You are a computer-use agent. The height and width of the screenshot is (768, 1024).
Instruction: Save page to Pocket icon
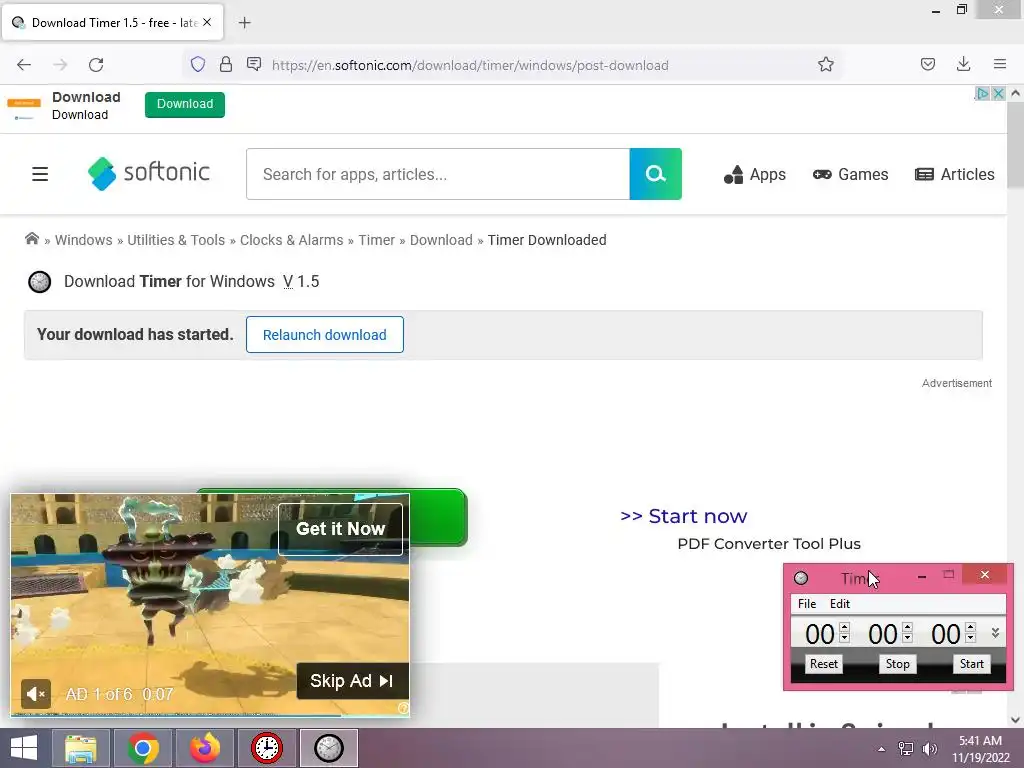(x=927, y=64)
